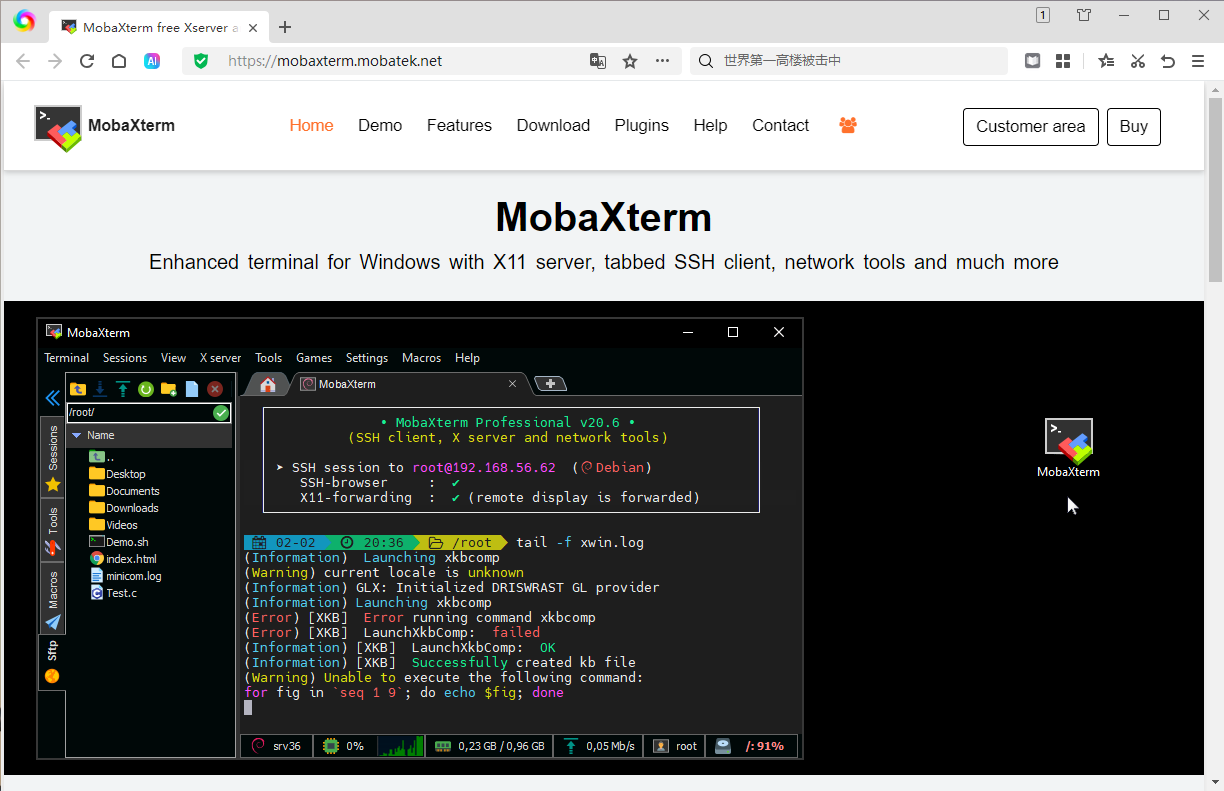
Task: Click the Buy button
Action: click(x=1134, y=127)
